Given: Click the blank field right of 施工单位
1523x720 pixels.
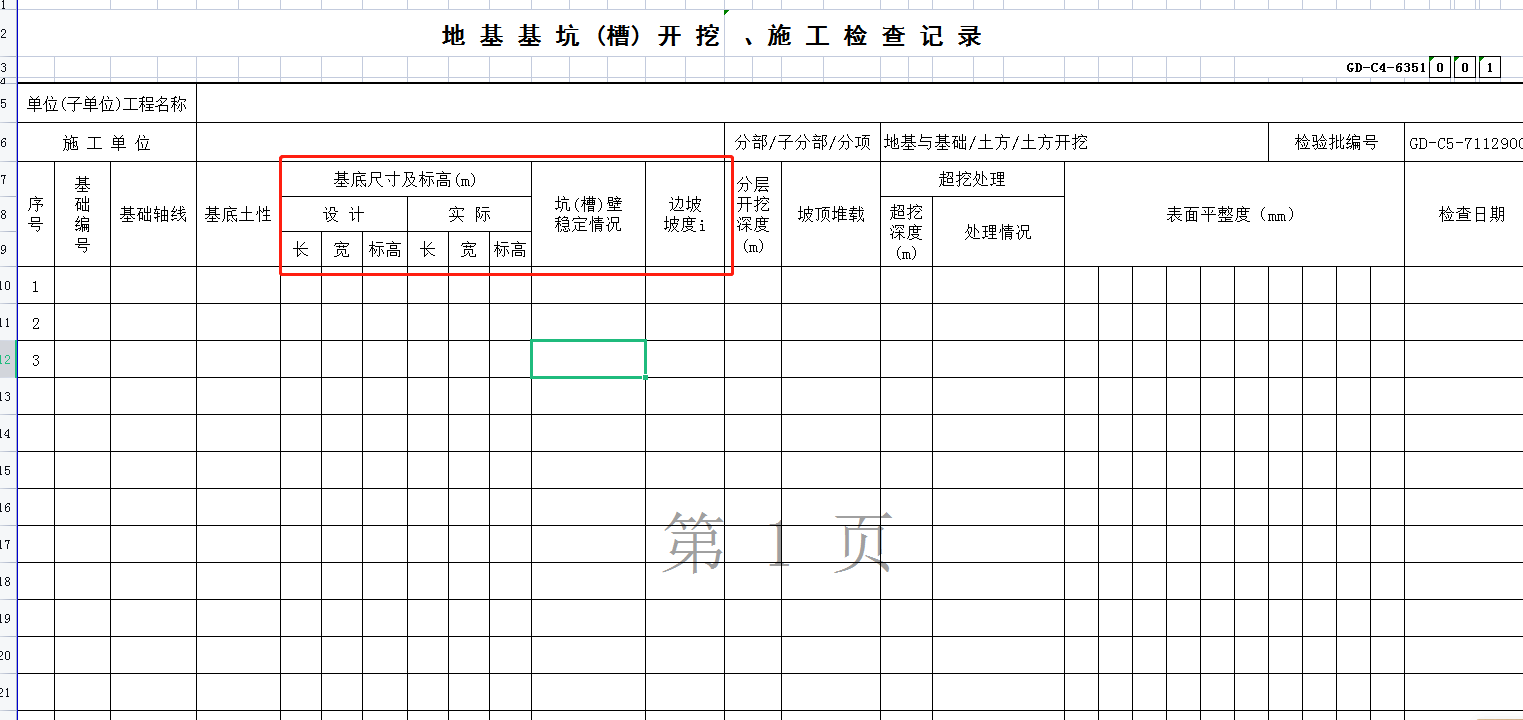Looking at the screenshot, I should [x=461, y=143].
